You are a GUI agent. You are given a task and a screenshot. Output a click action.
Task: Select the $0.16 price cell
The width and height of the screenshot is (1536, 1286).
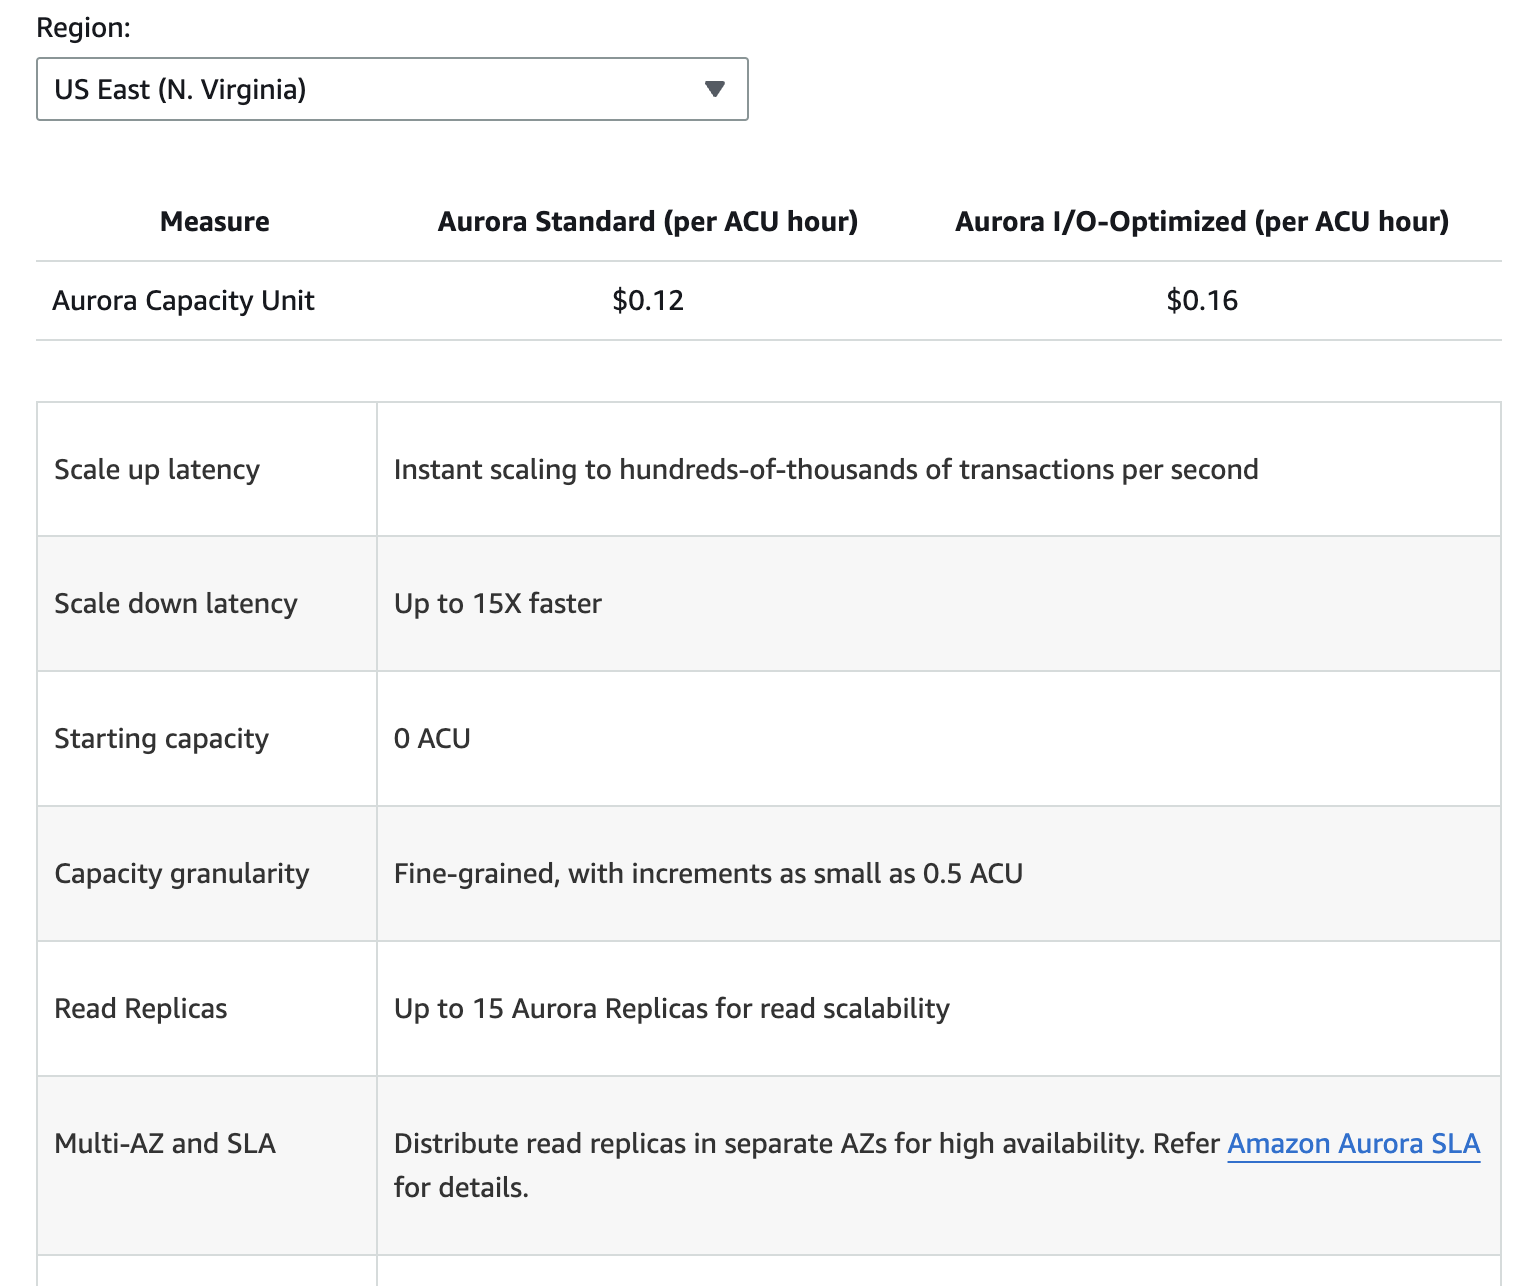coord(1202,300)
